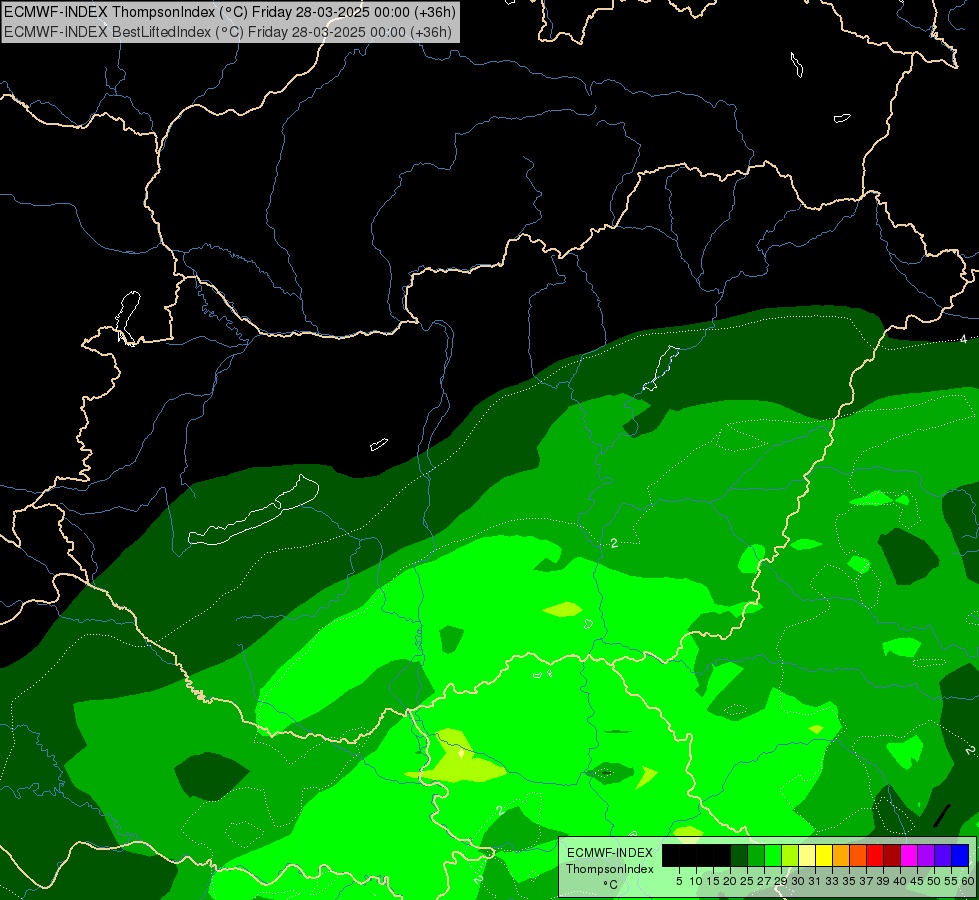
Task: Click the legend tick label 39
Action: pyautogui.click(x=882, y=881)
